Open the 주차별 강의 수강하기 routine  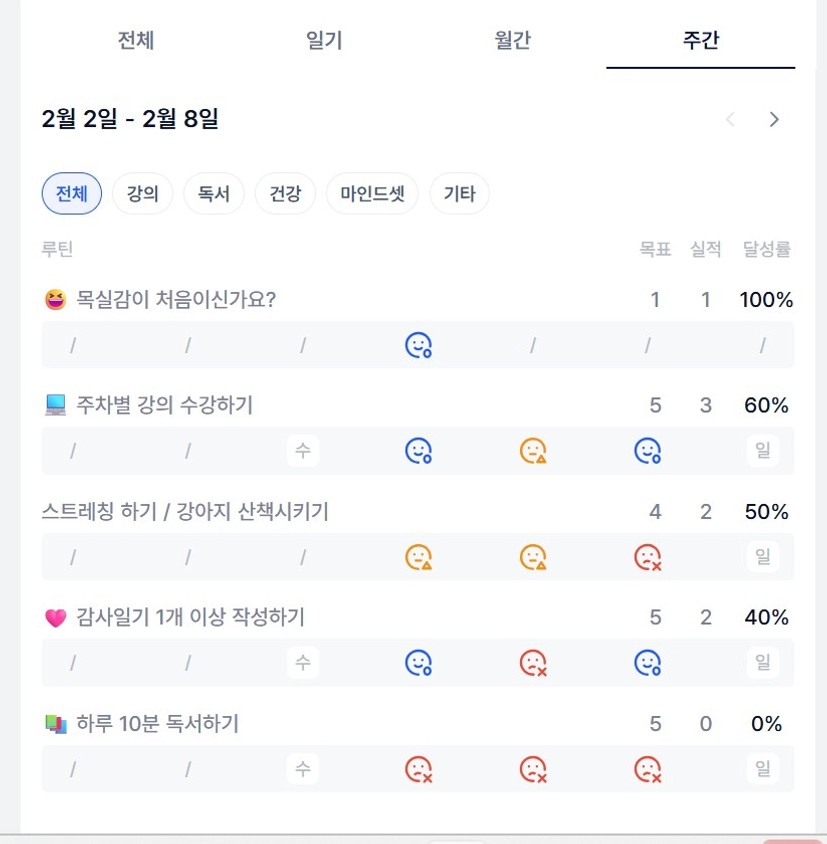point(164,405)
